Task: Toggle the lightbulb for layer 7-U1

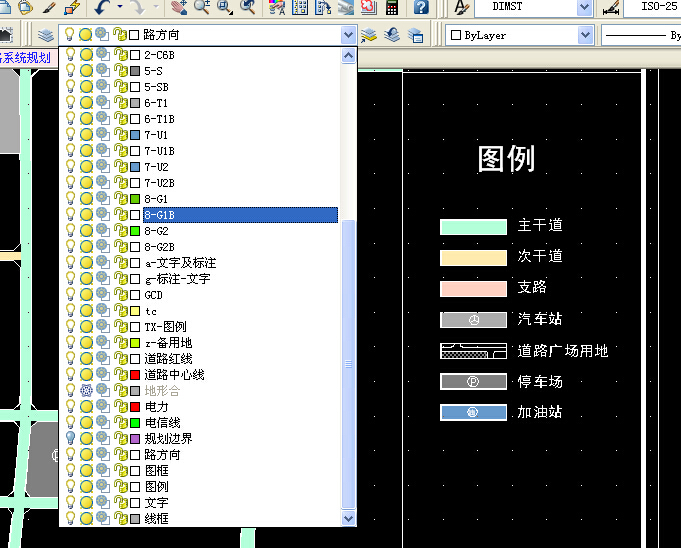Action: click(x=70, y=135)
